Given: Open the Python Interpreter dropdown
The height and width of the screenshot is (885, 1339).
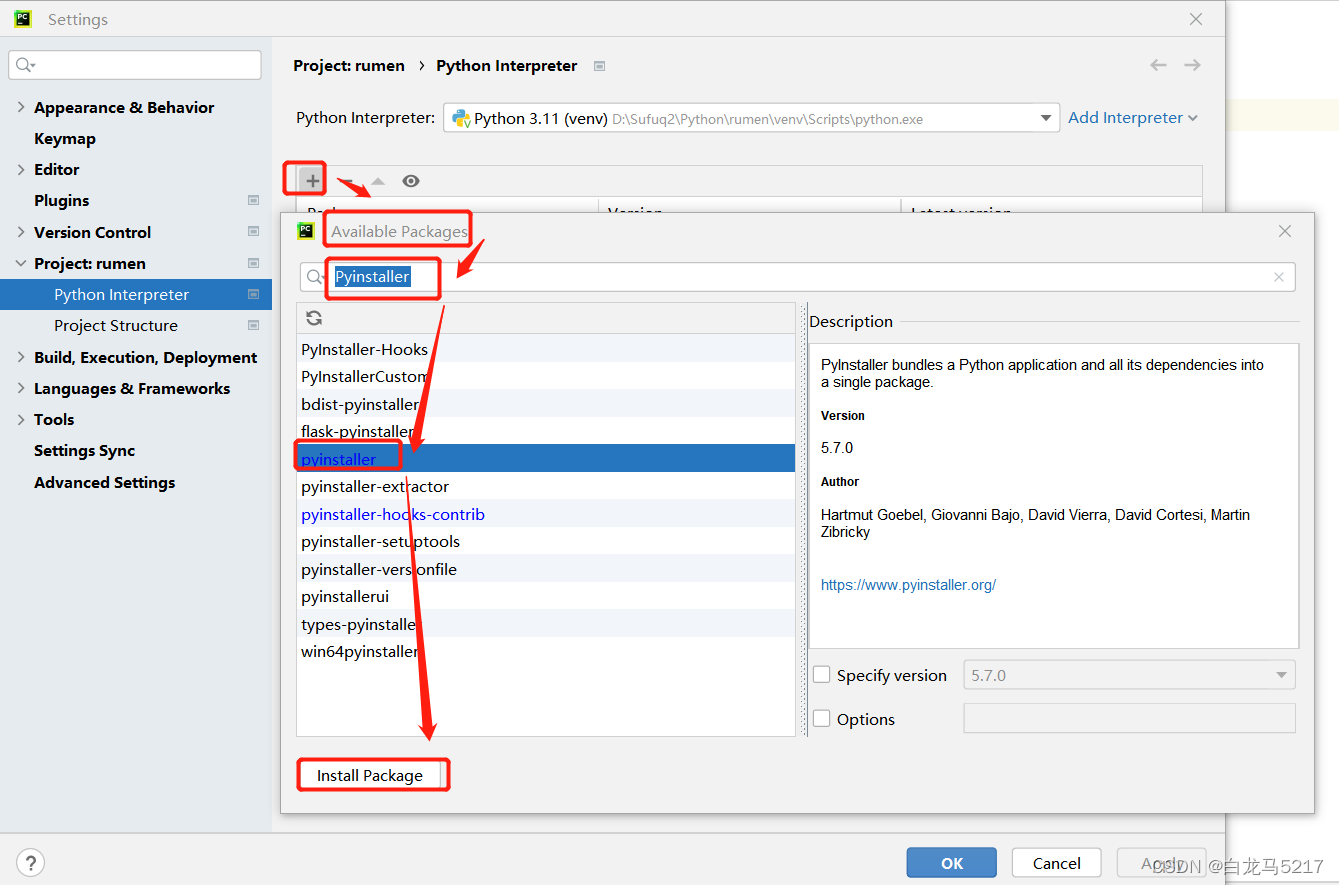Looking at the screenshot, I should coord(751,118).
